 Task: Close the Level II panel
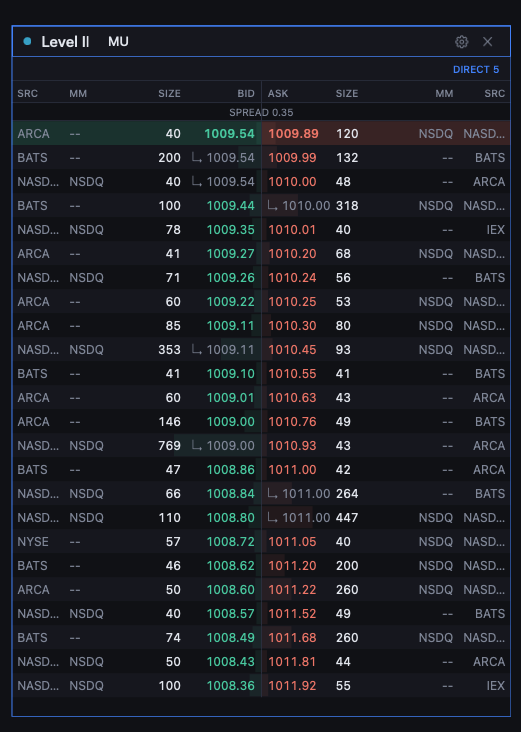[x=487, y=42]
